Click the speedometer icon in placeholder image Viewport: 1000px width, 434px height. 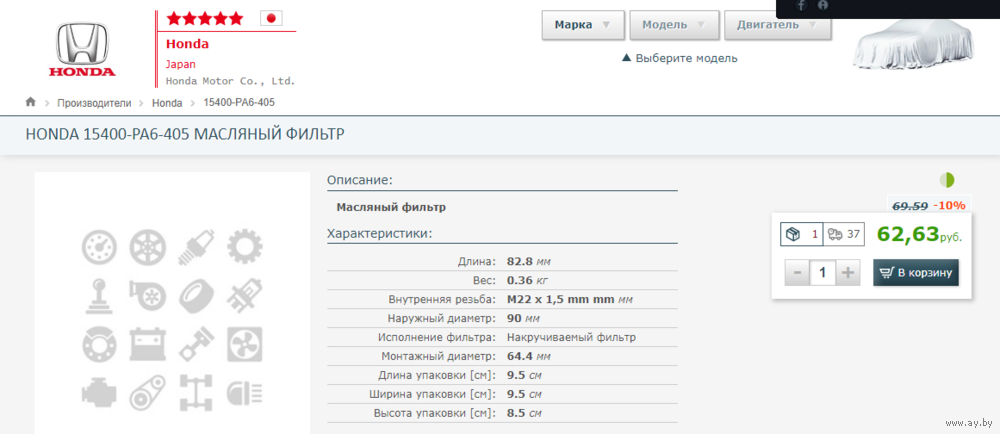(x=99, y=249)
